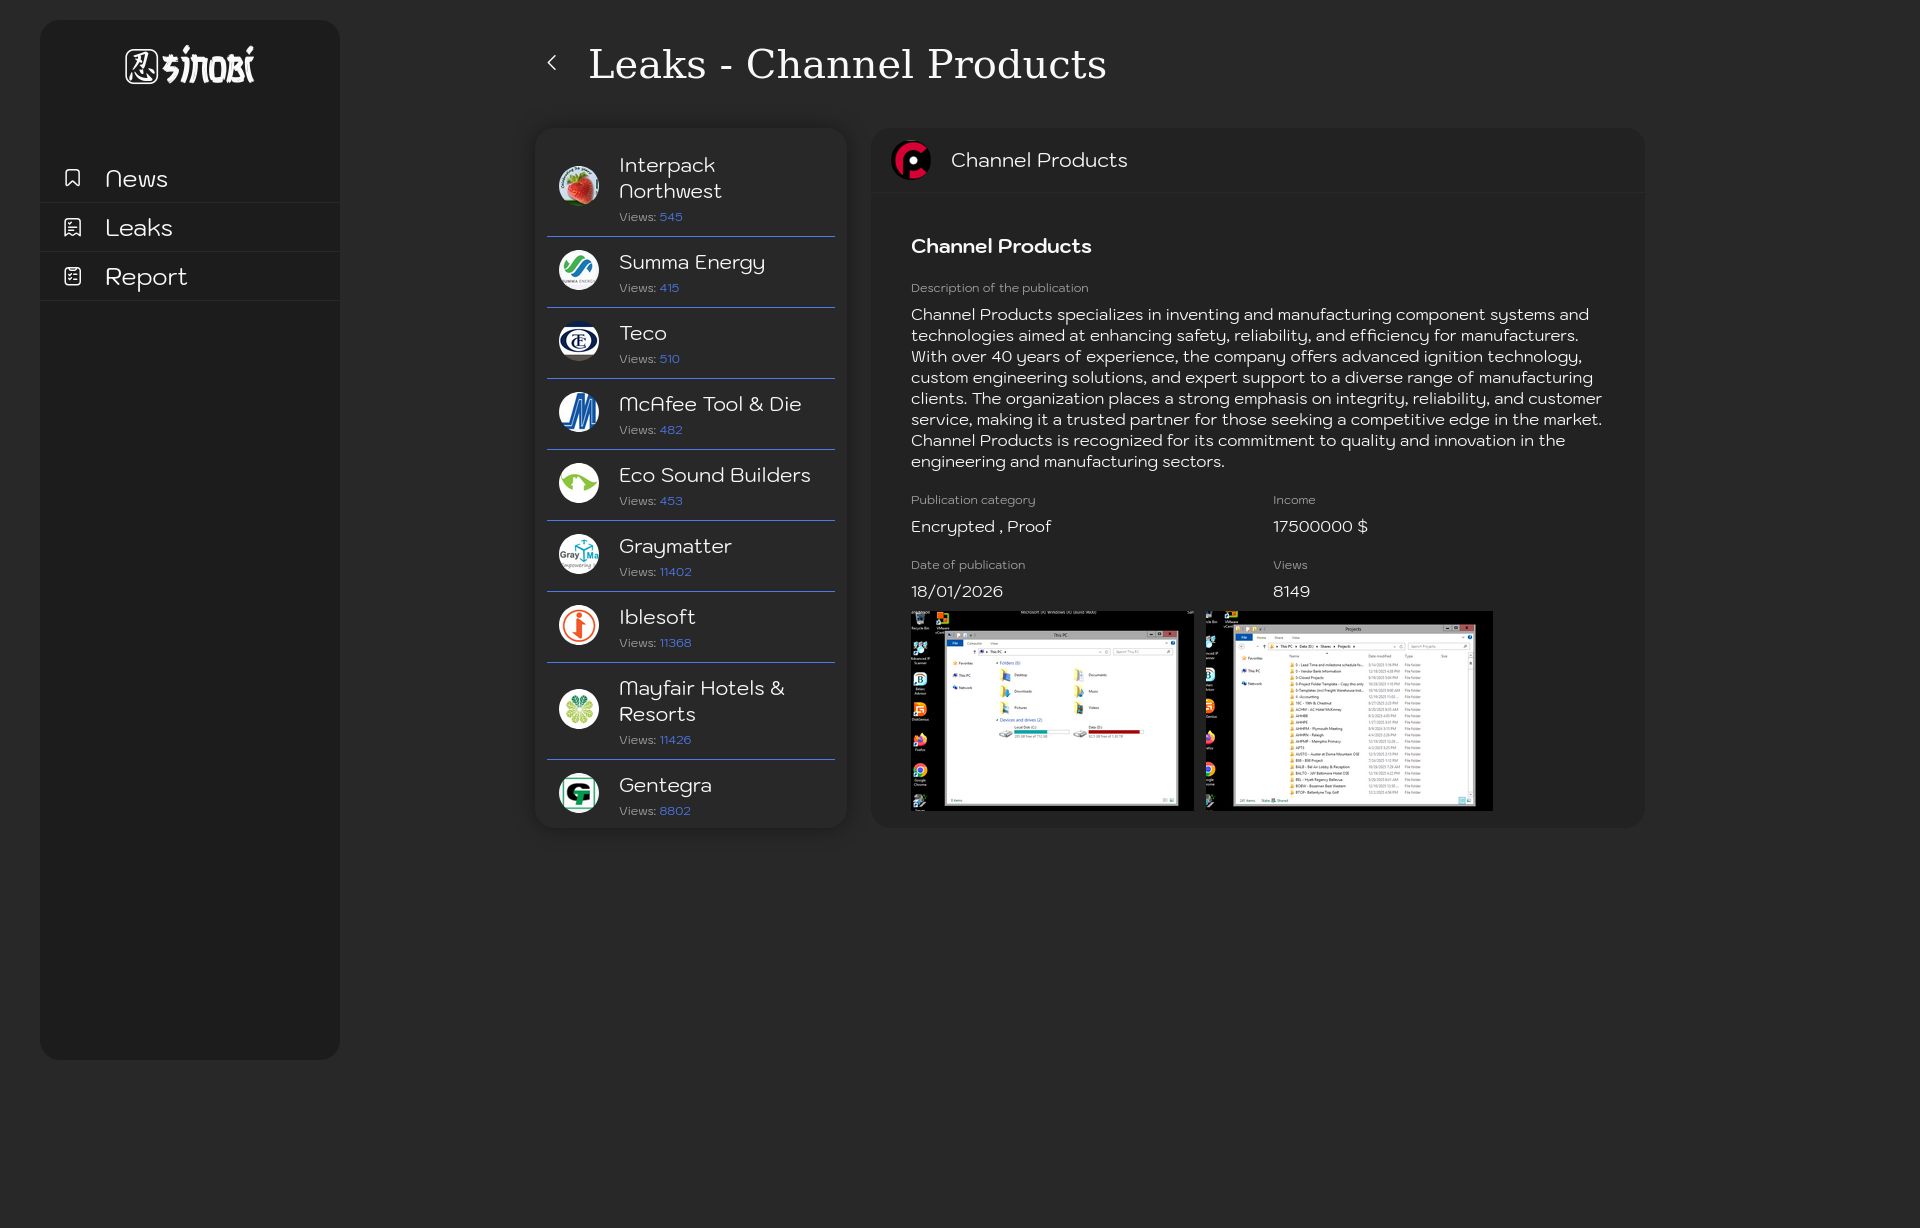The height and width of the screenshot is (1228, 1920).
Task: Click the Leaks sidebar menu label
Action: pos(139,228)
